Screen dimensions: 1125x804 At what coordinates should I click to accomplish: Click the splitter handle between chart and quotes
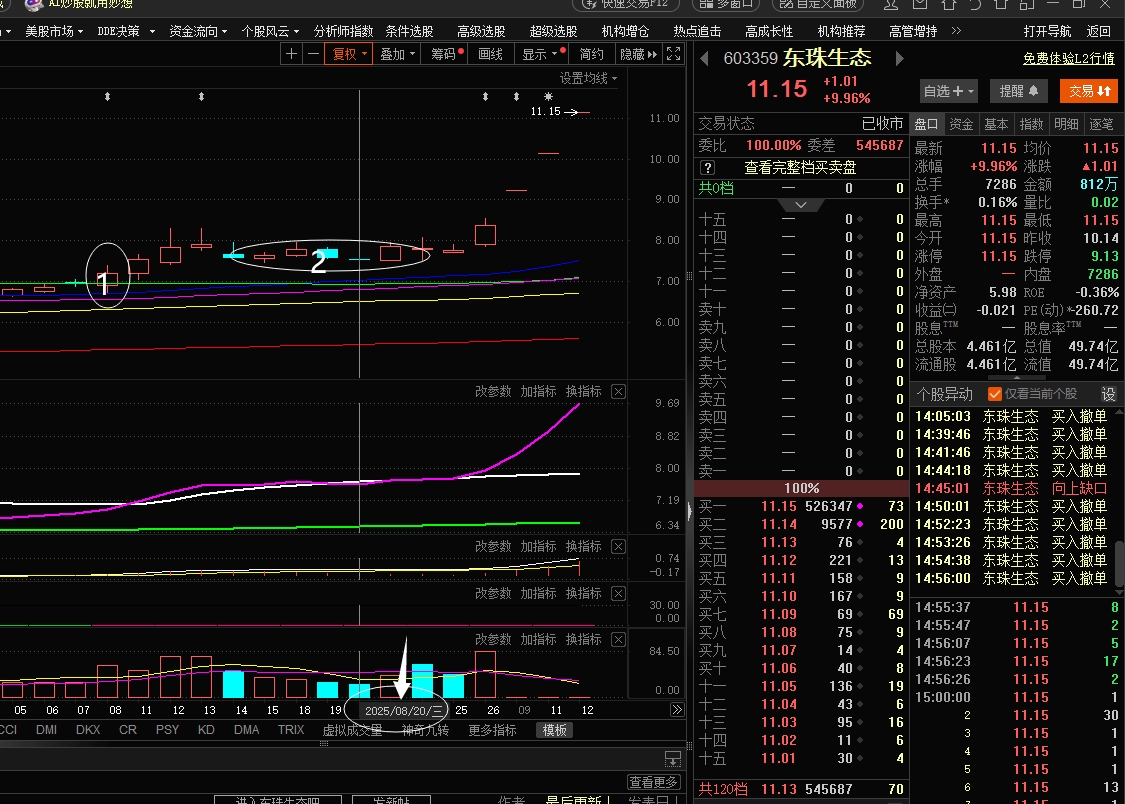[x=689, y=511]
